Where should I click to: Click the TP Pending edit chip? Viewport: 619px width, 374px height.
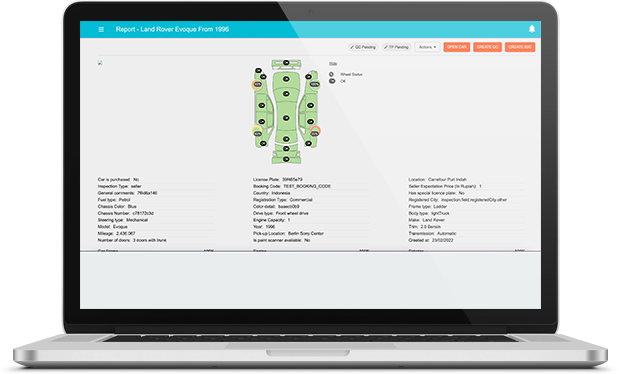[x=397, y=47]
